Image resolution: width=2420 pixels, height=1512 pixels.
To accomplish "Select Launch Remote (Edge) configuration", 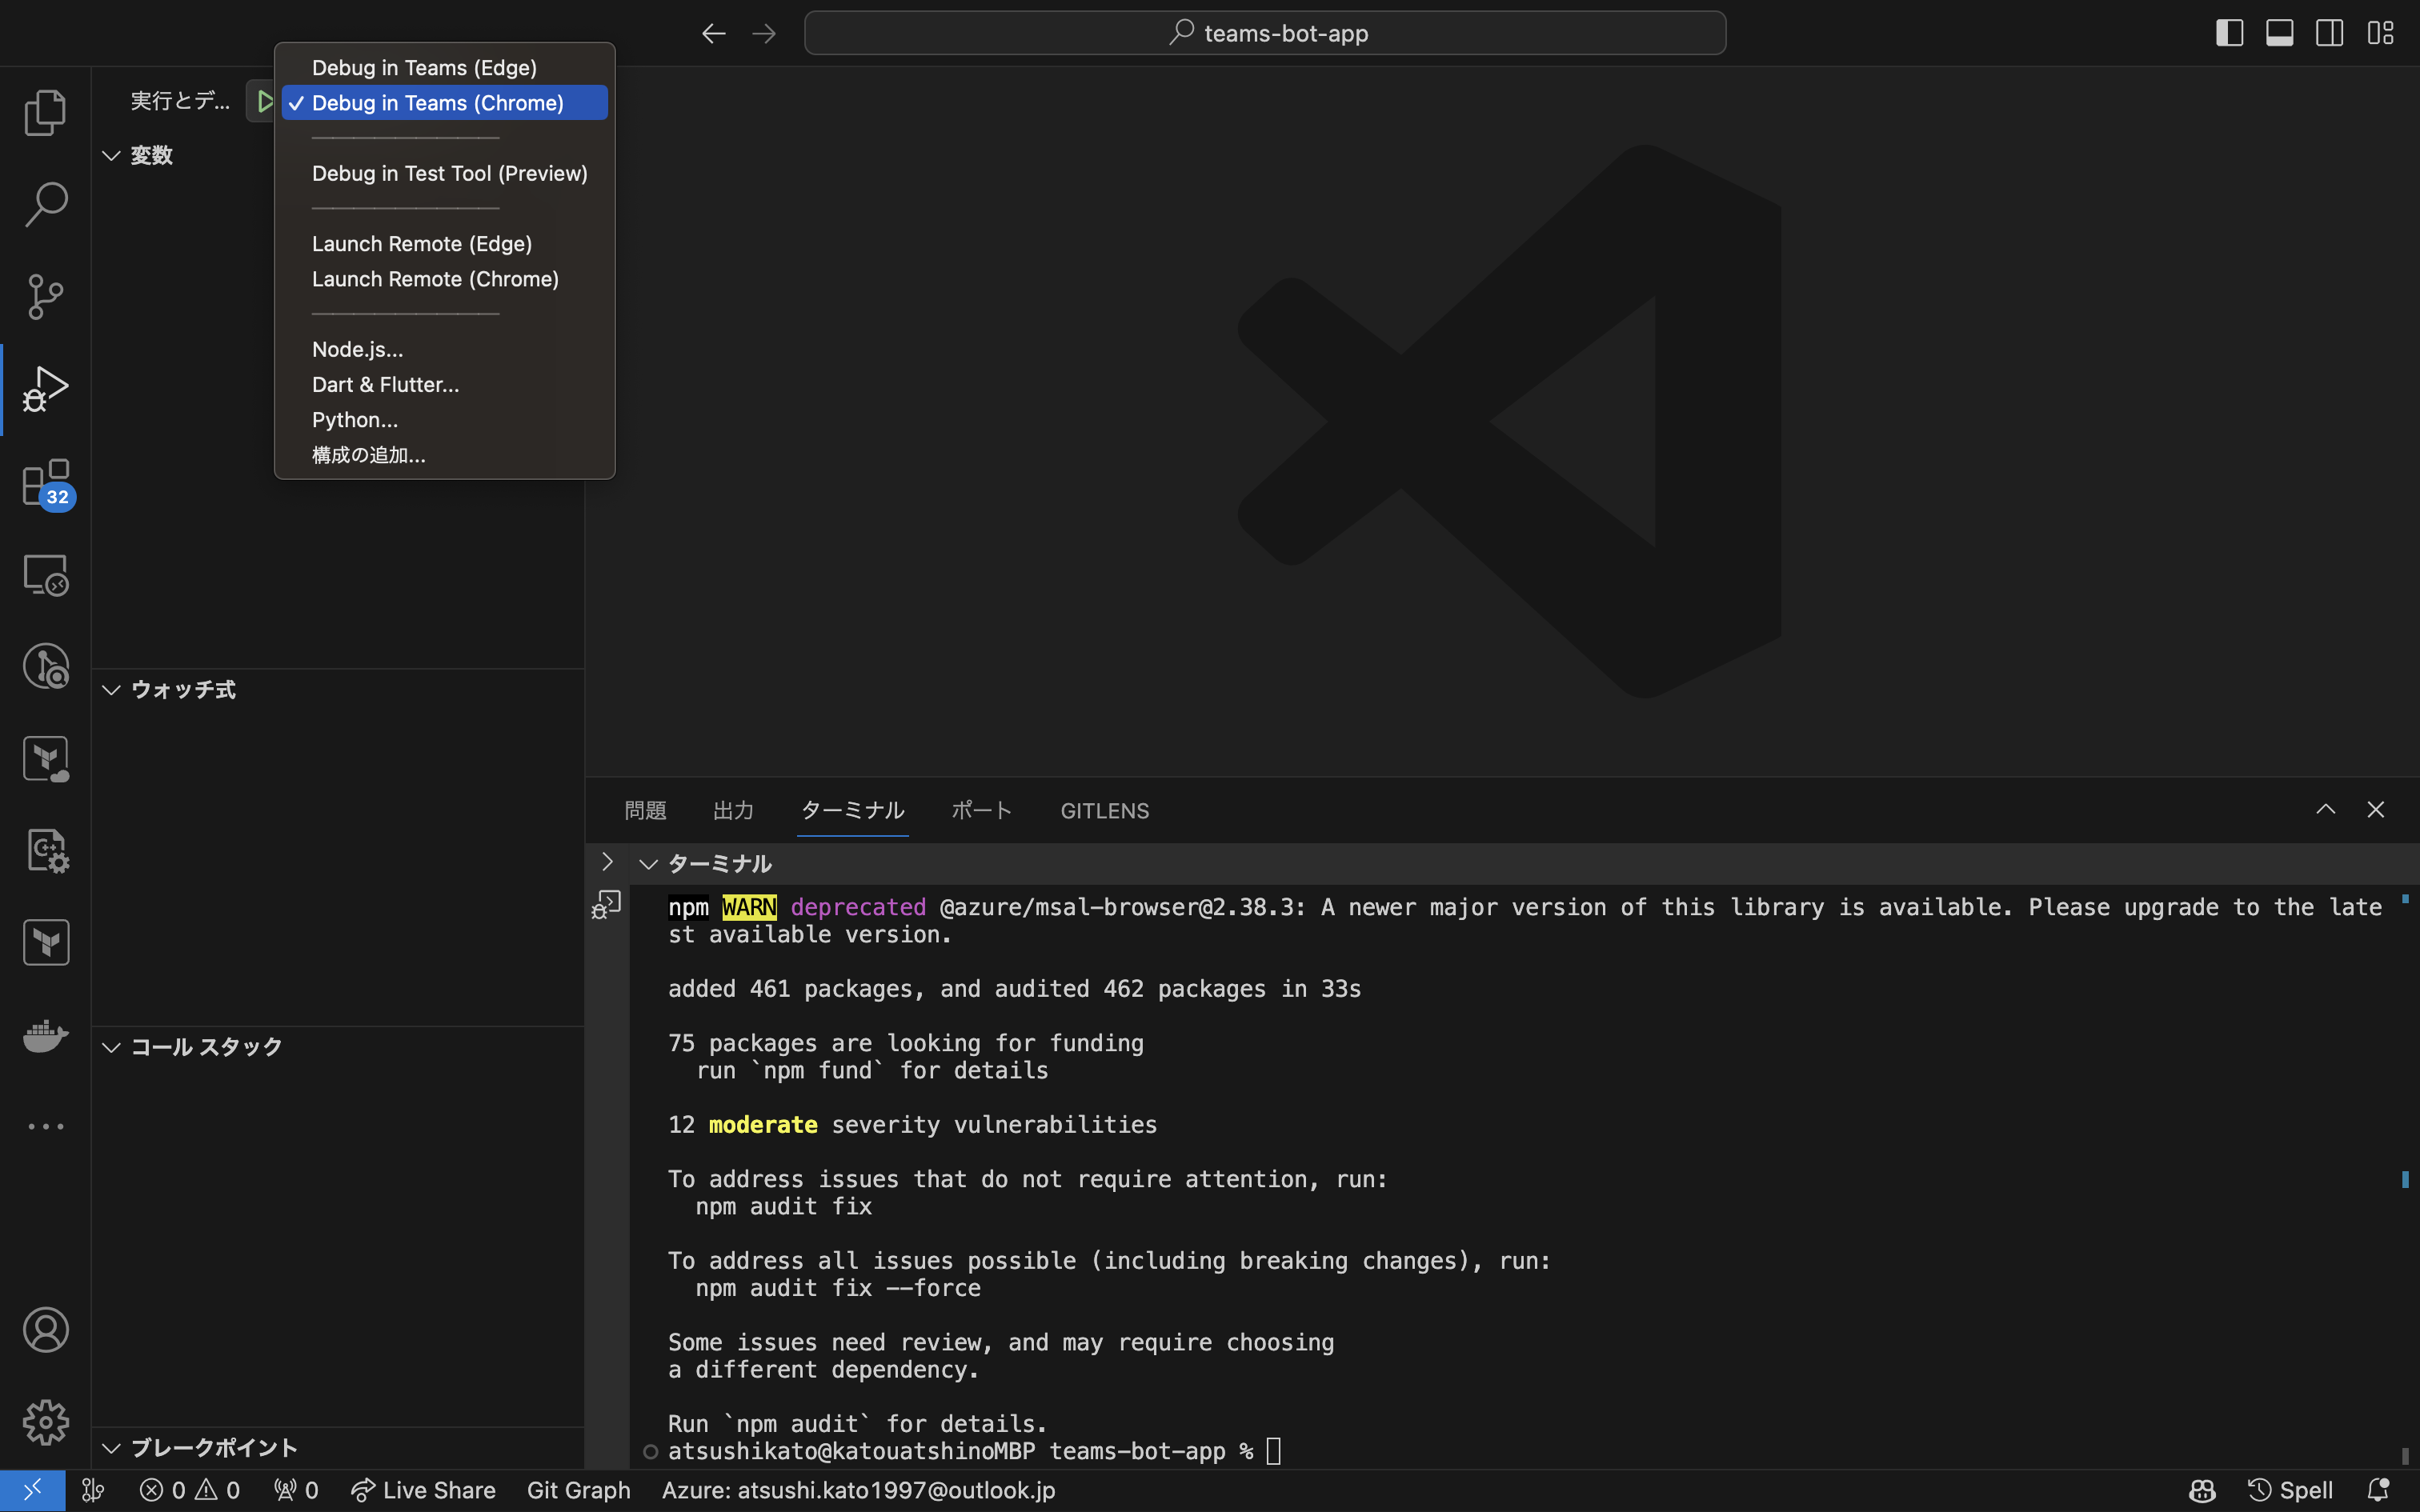I will click(x=444, y=243).
